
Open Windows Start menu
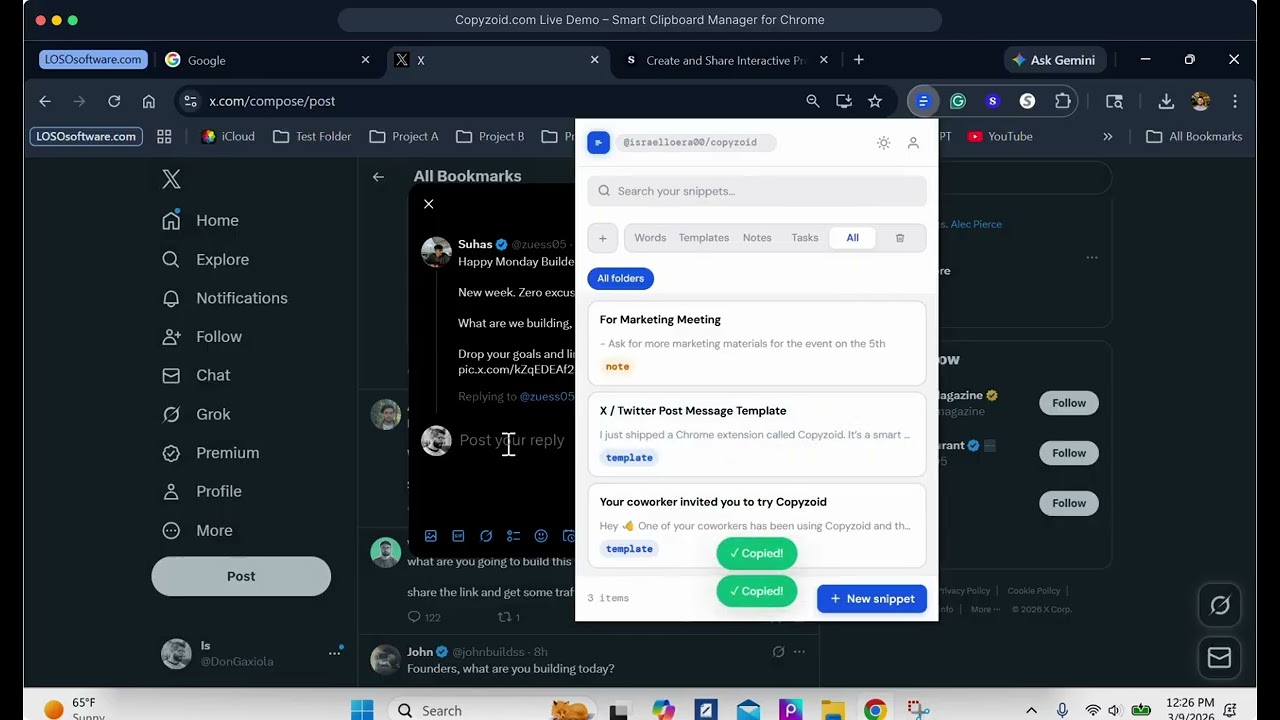click(x=361, y=710)
